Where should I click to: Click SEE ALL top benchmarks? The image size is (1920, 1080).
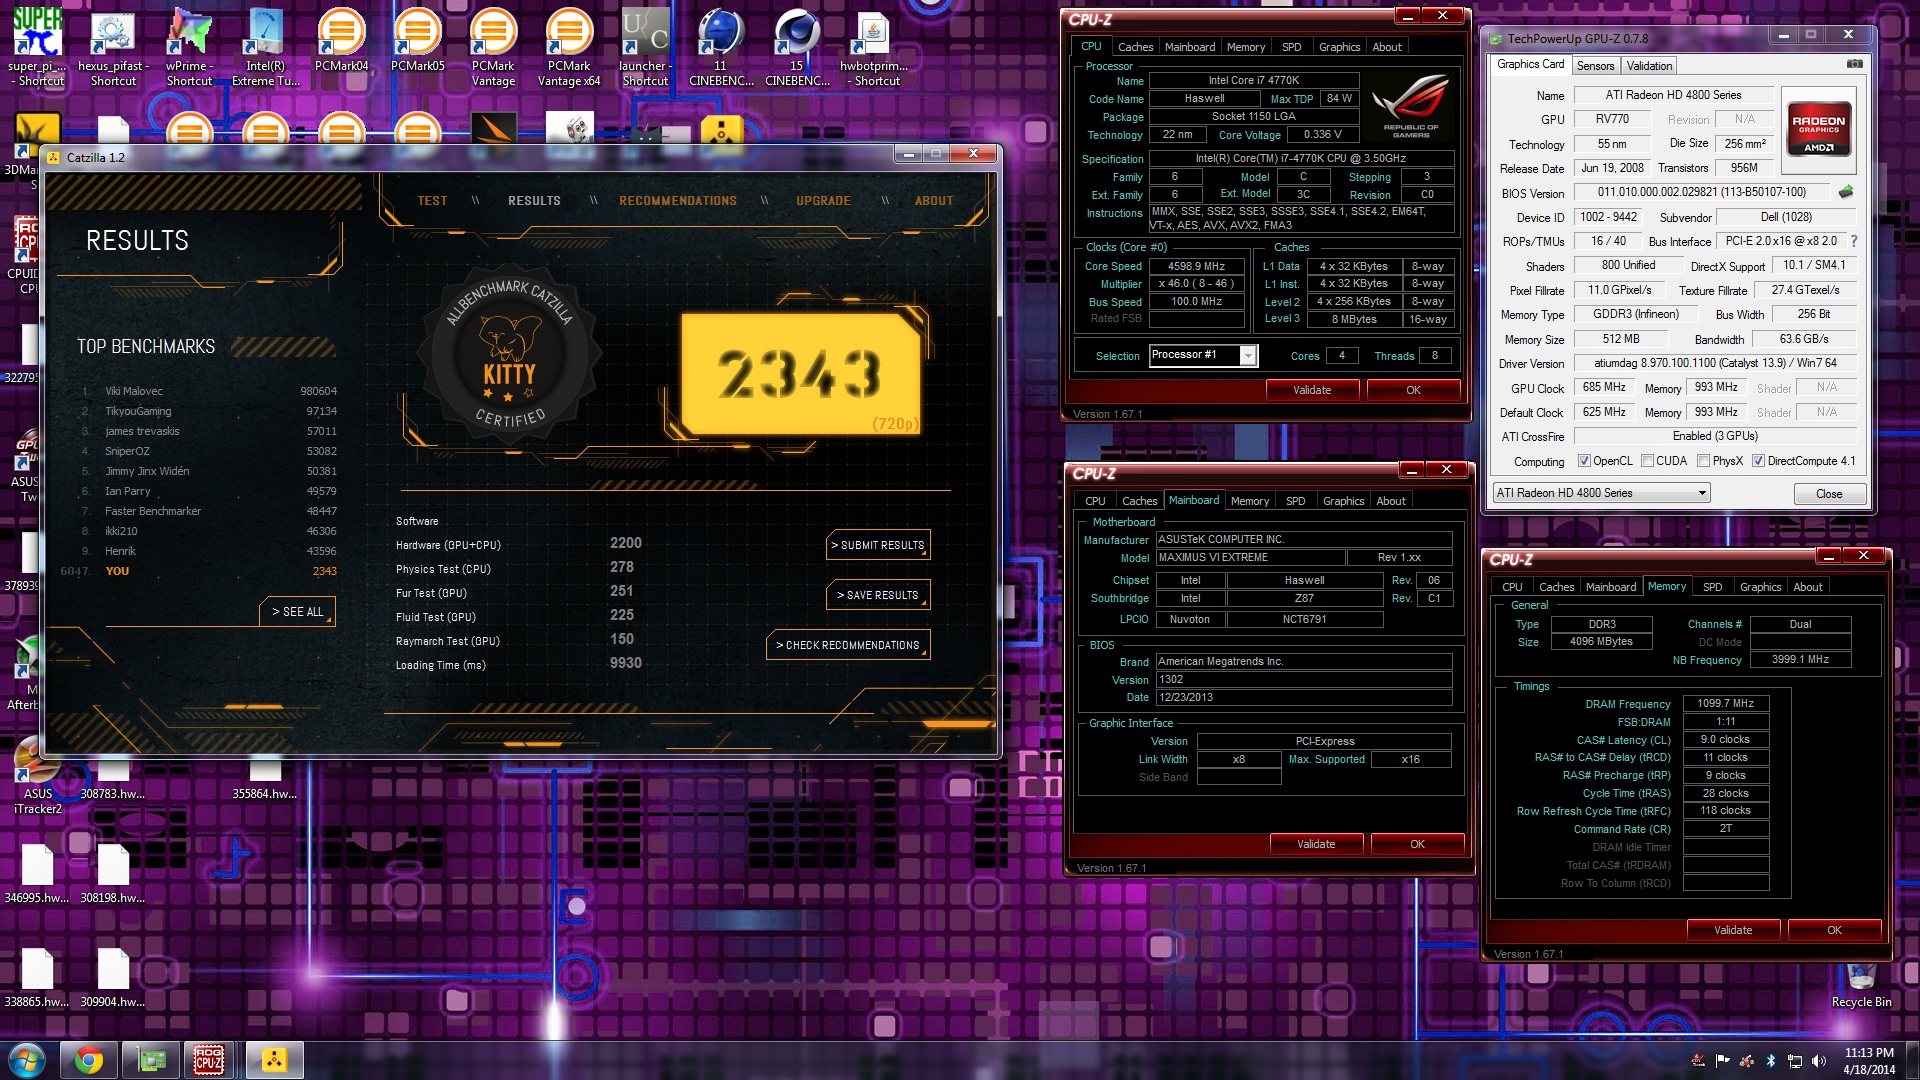coord(297,612)
